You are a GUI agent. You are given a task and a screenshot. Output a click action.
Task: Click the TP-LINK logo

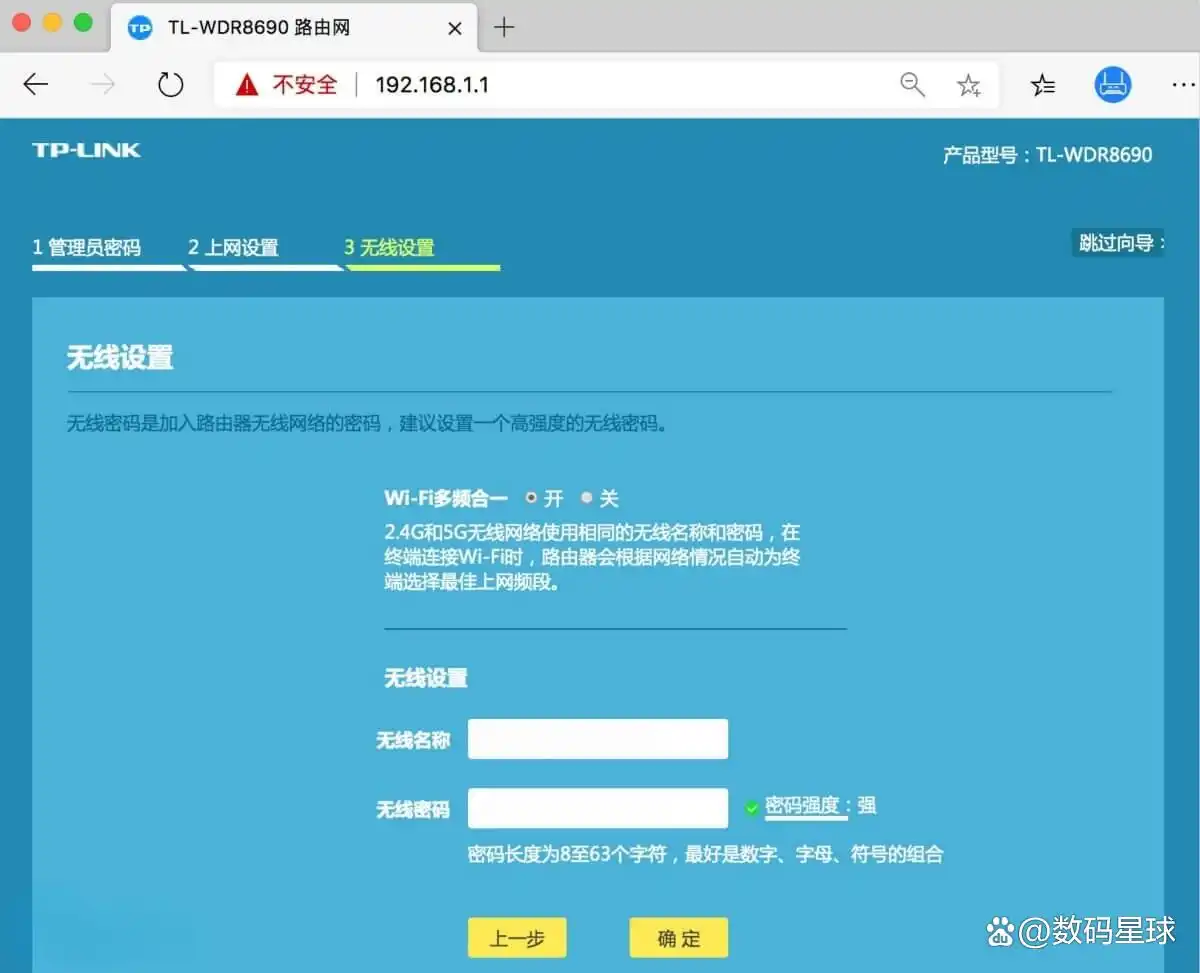point(85,149)
